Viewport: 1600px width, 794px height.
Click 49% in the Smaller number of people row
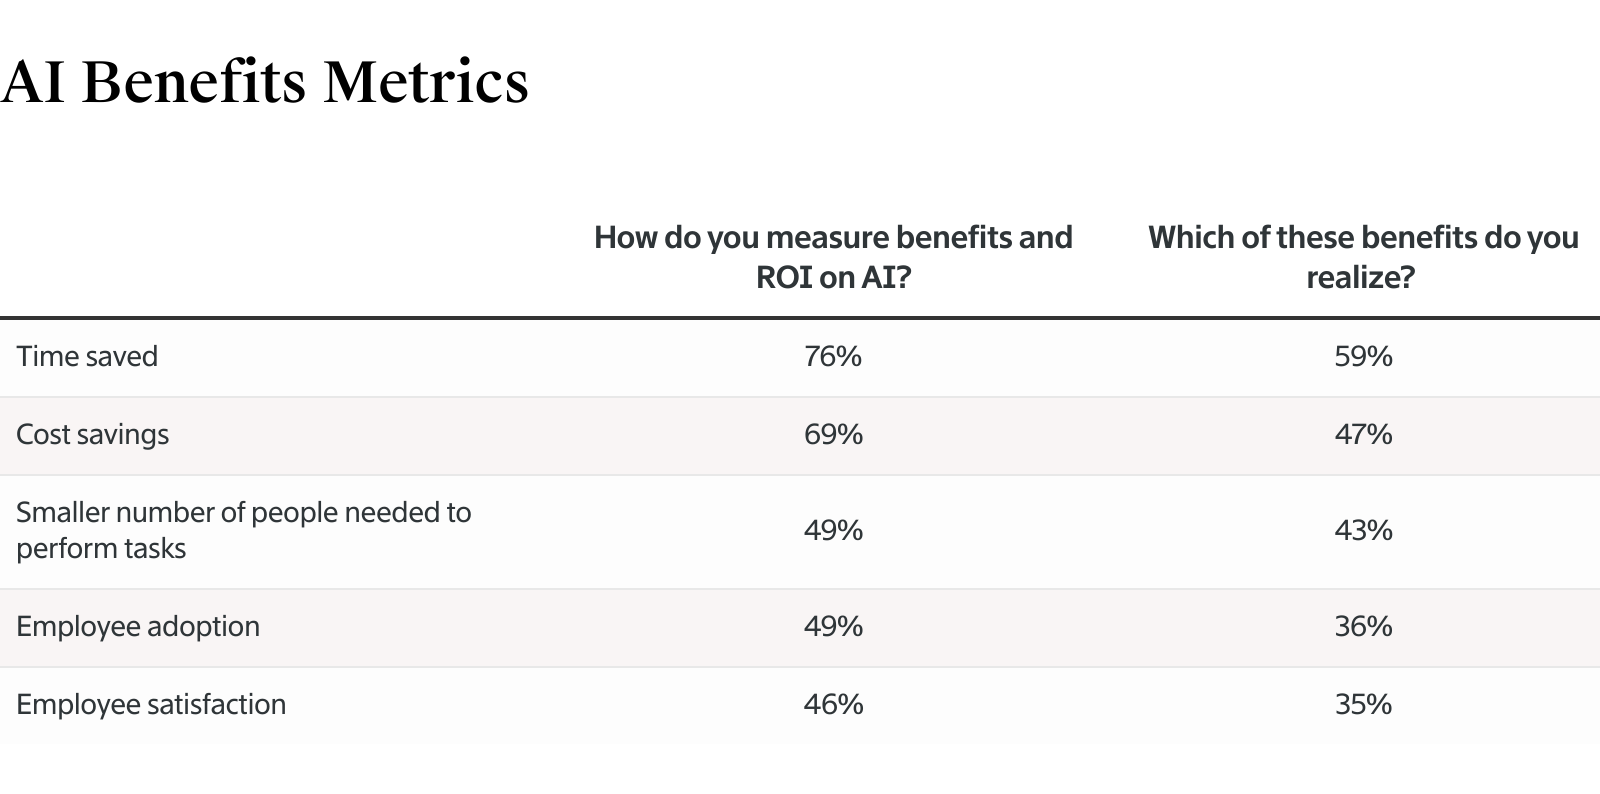[833, 531]
